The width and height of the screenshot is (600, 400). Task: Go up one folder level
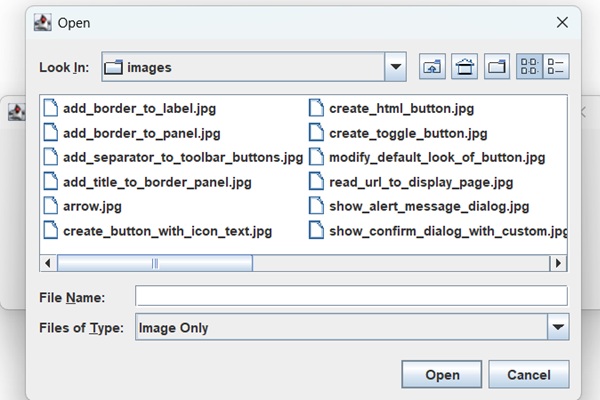[x=432, y=67]
